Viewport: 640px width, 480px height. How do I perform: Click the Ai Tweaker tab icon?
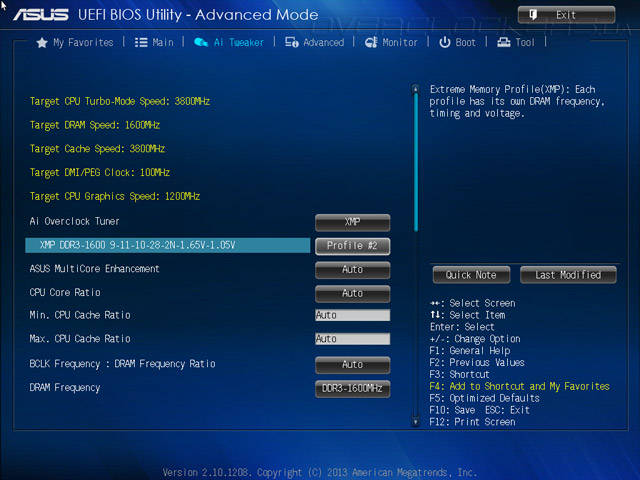[x=201, y=42]
